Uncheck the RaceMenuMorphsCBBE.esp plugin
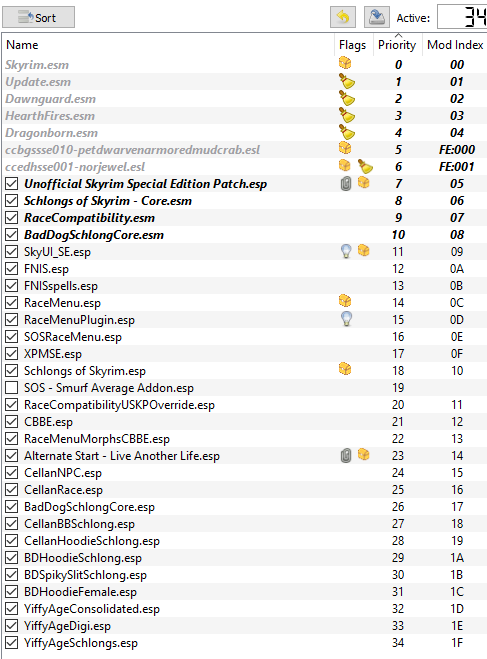The image size is (487, 659). 12,439
